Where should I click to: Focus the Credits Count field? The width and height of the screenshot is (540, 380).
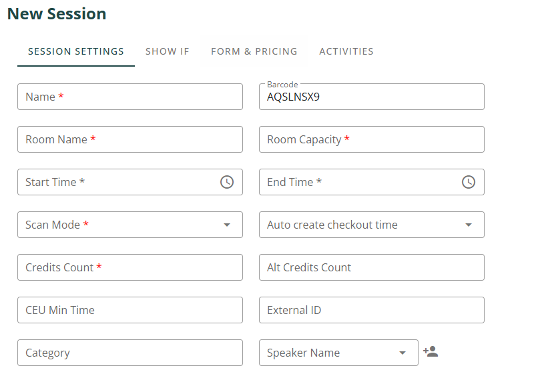130,267
